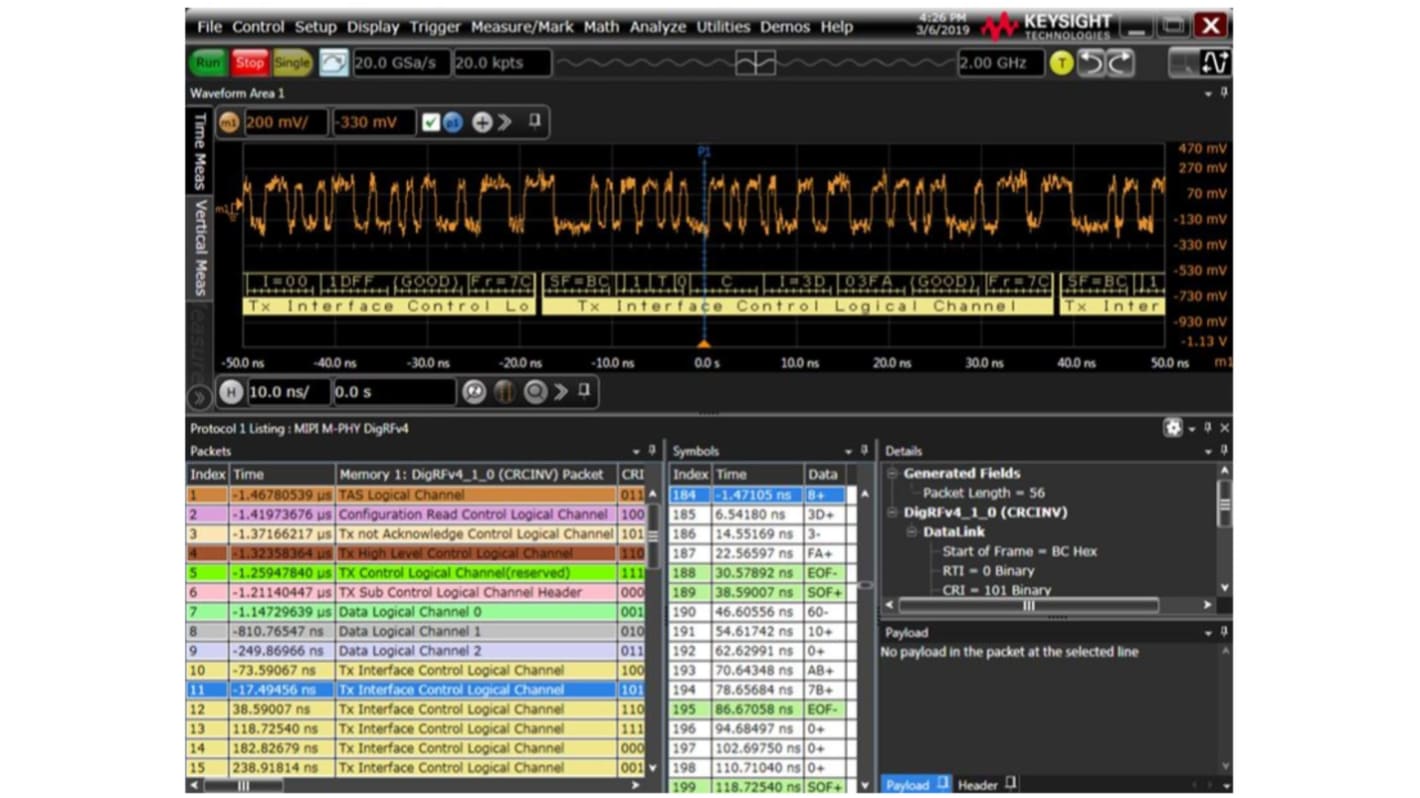Sort by the Packets Time column header
This screenshot has width=1420, height=798.
click(x=282, y=474)
